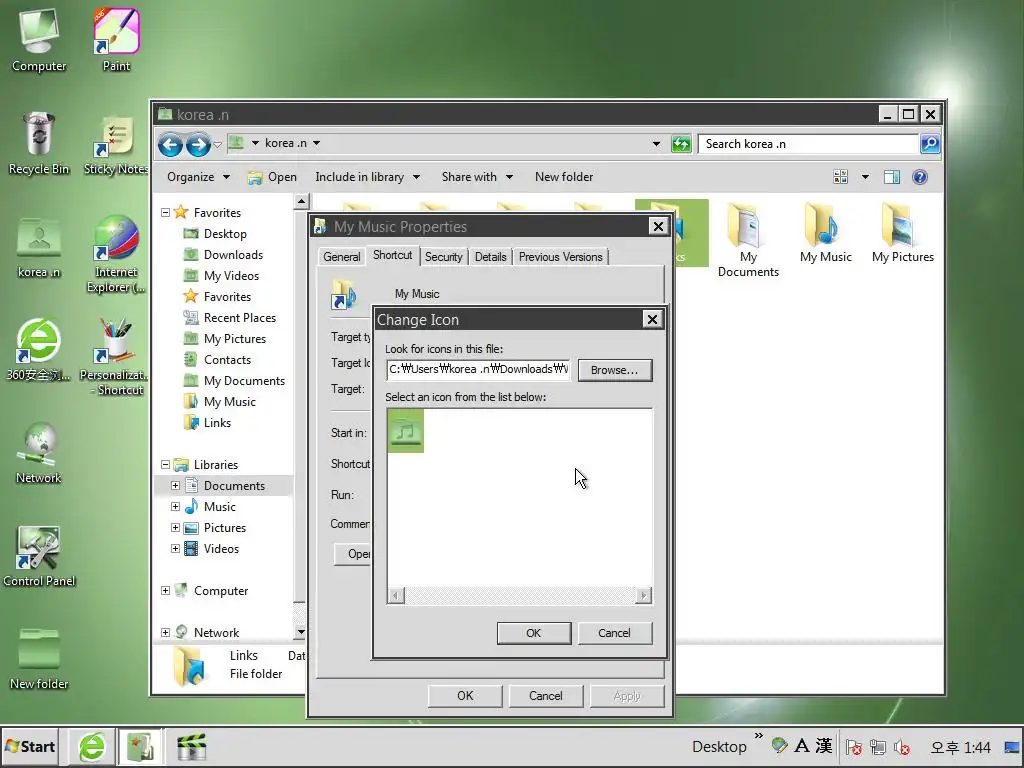Collapse the Libraries tree group
Image resolution: width=1024 pixels, height=768 pixels.
pyautogui.click(x=166, y=465)
